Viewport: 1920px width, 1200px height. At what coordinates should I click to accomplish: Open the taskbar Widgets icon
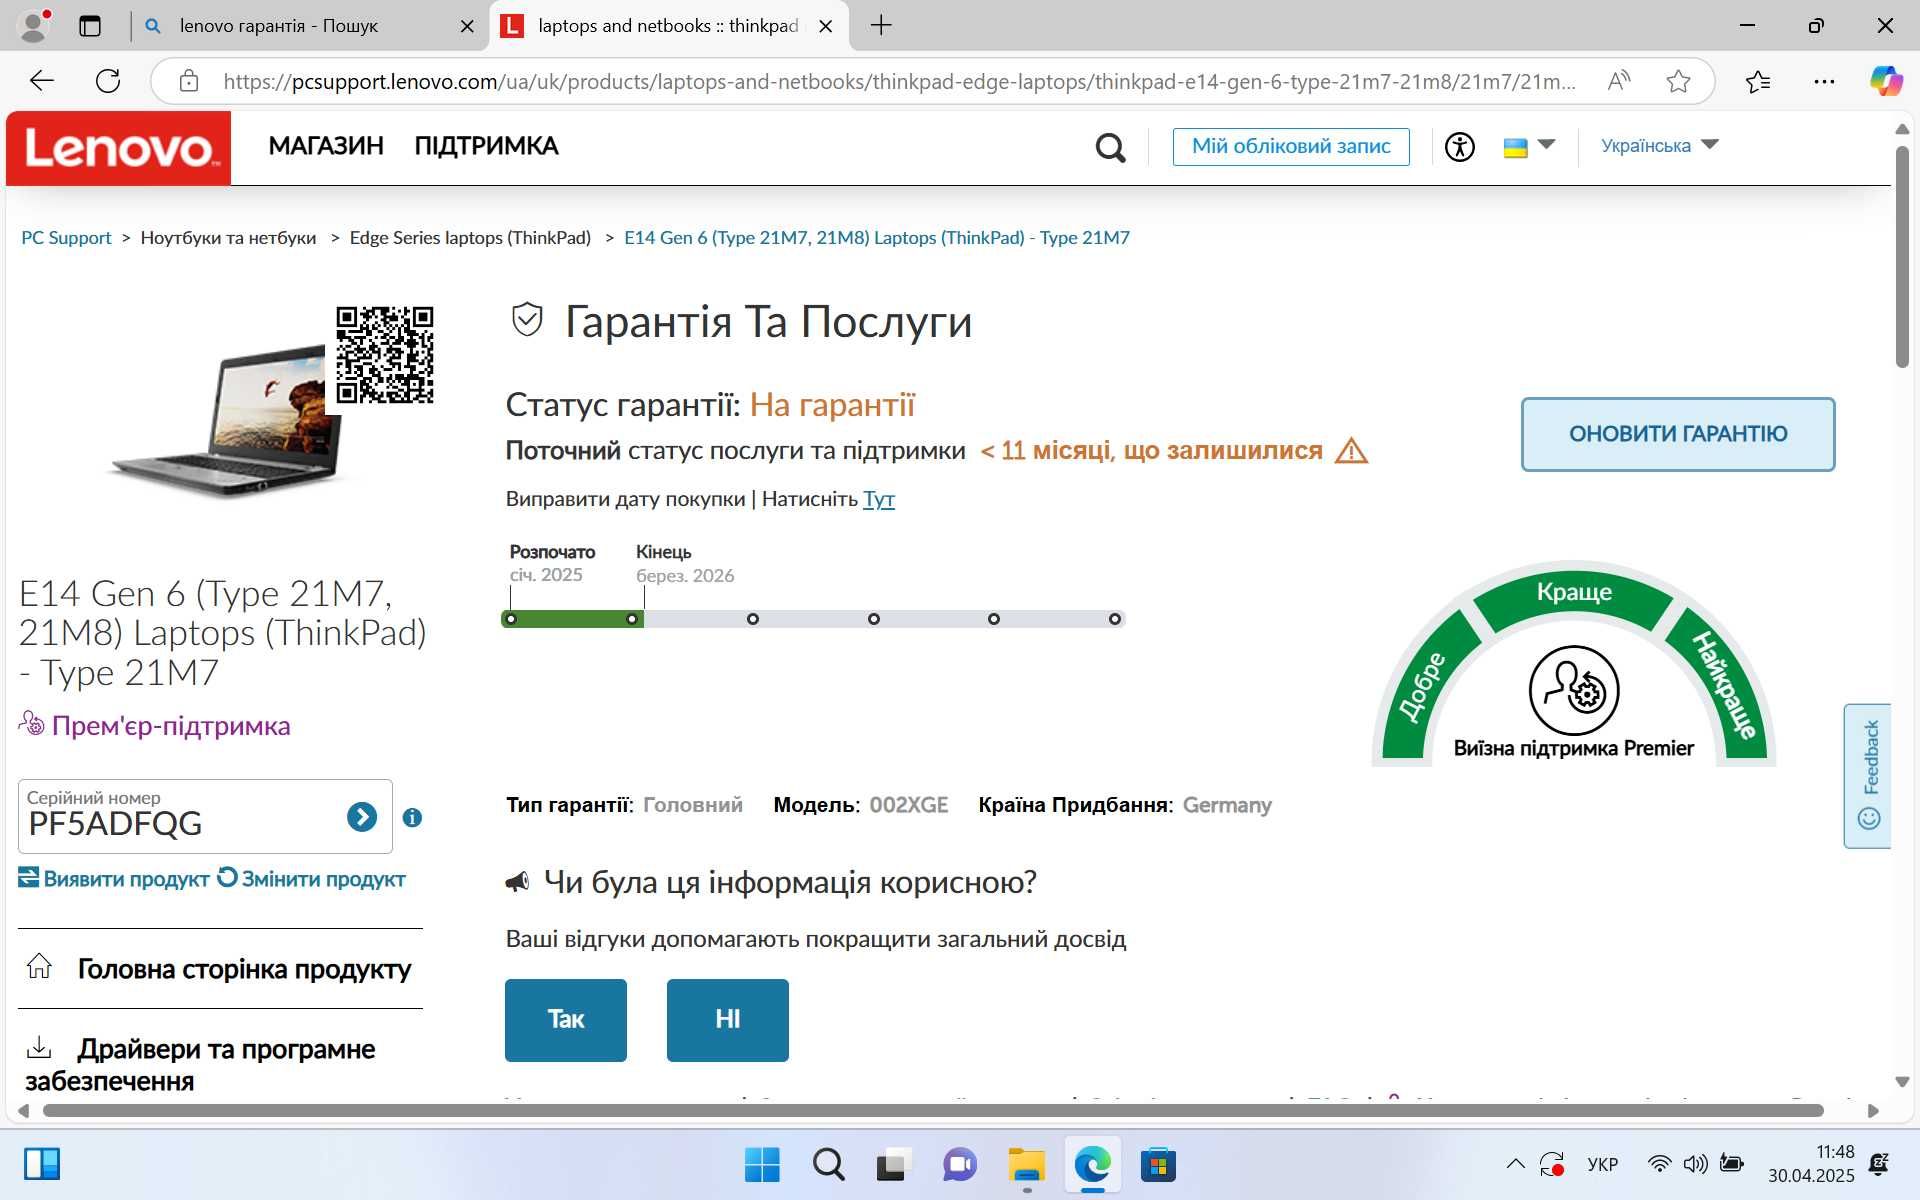coord(42,1165)
